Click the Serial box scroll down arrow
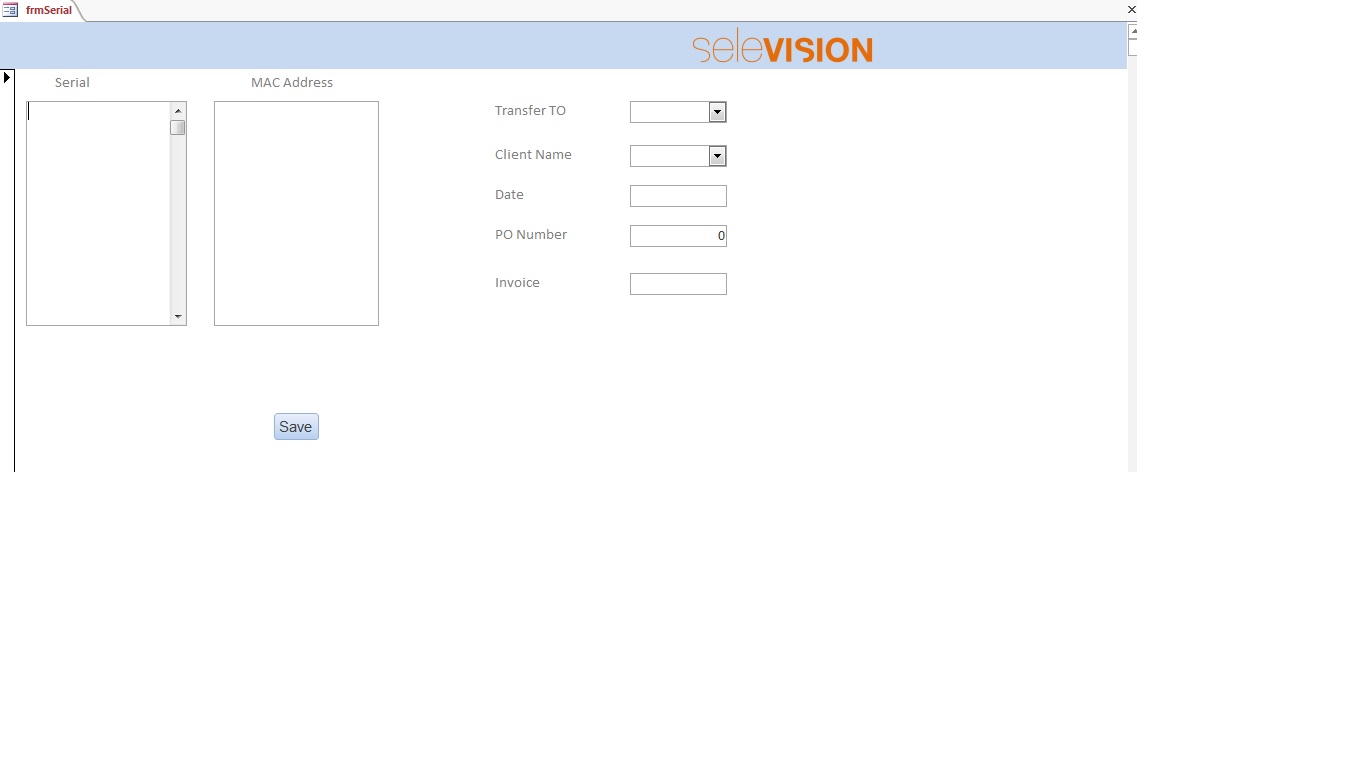1366x768 pixels. coord(178,317)
